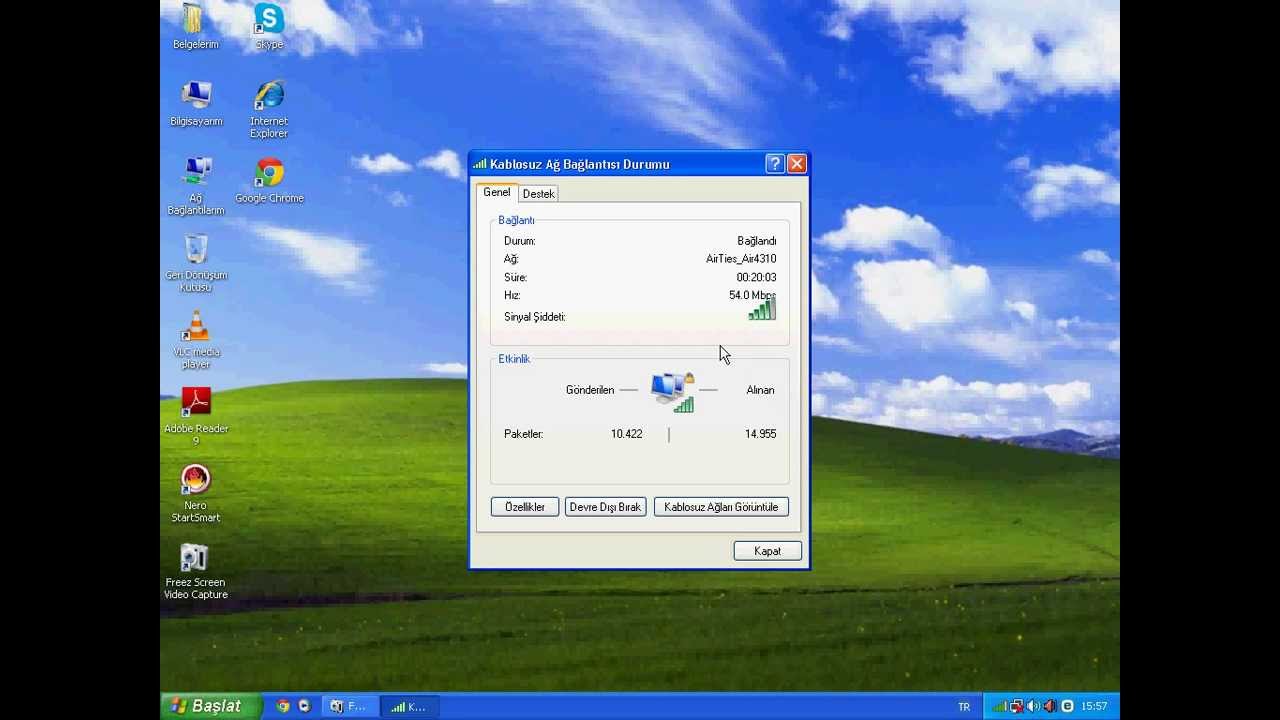Click the Kablosuz taskbar button
This screenshot has width=1280, height=720.
pyautogui.click(x=409, y=706)
